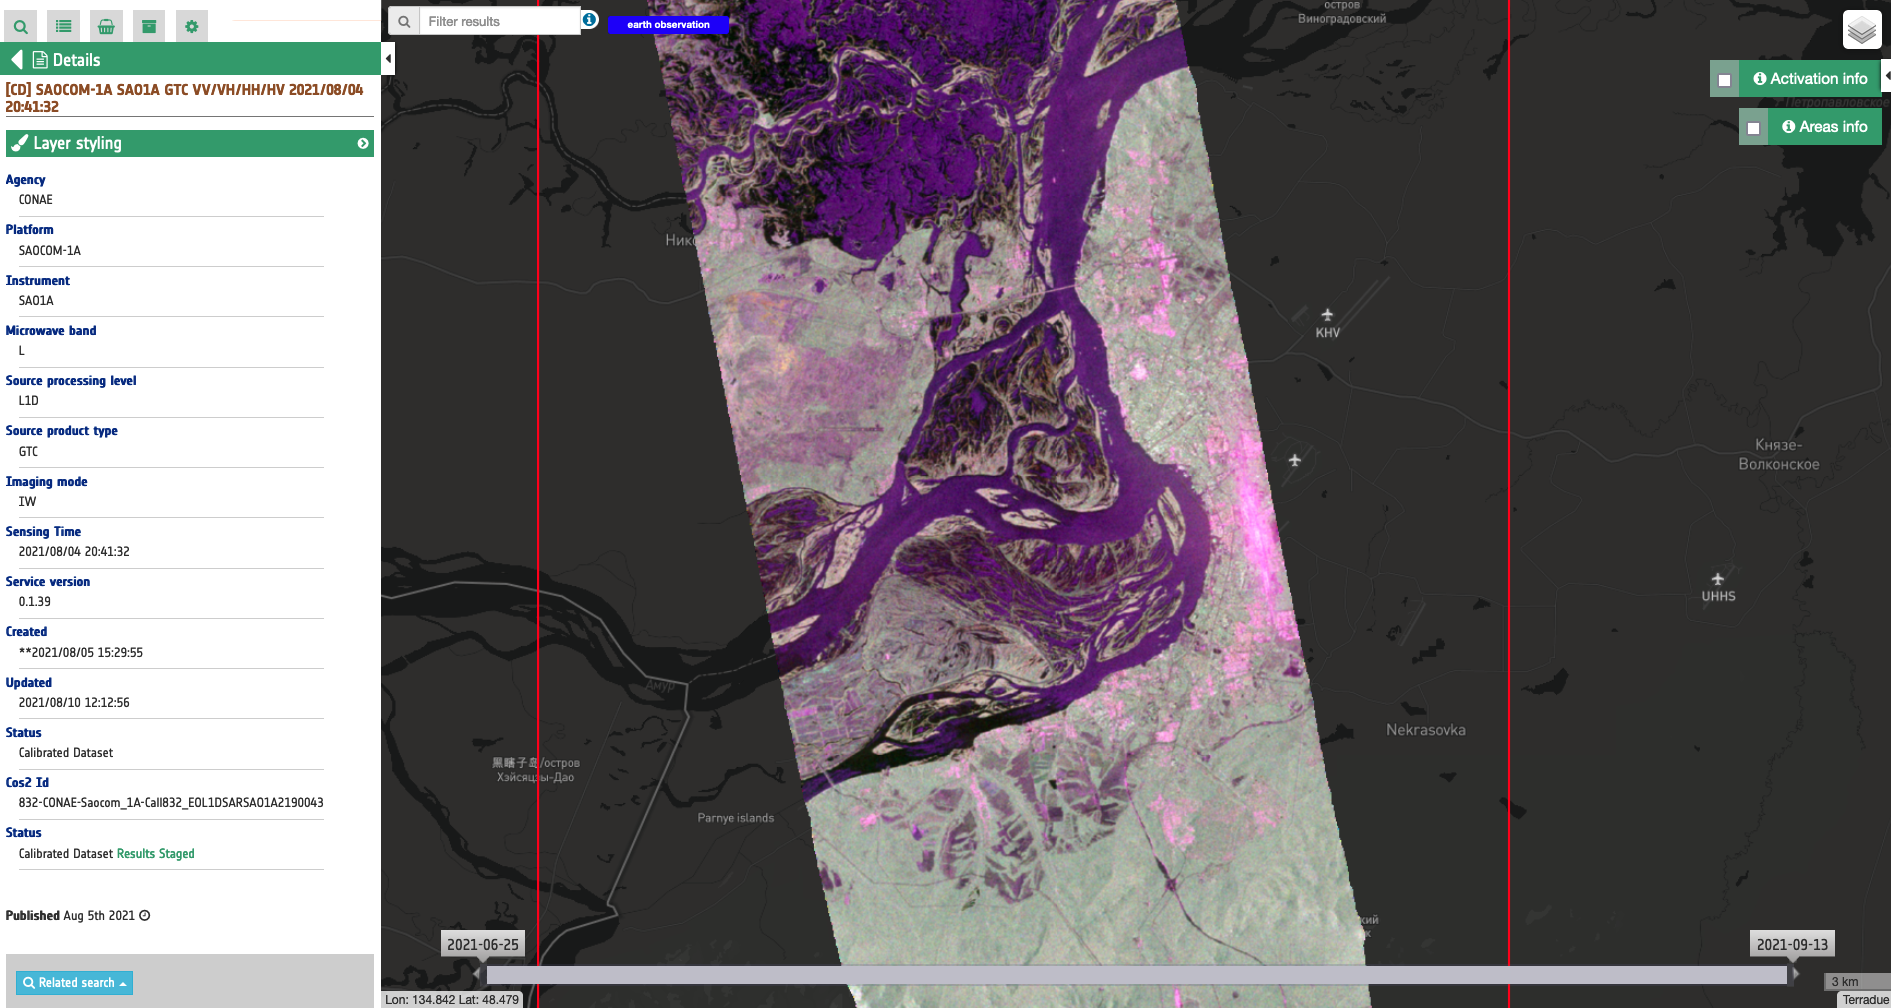This screenshot has width=1891, height=1008.
Task: Open the archive box icon tab
Action: point(149,26)
